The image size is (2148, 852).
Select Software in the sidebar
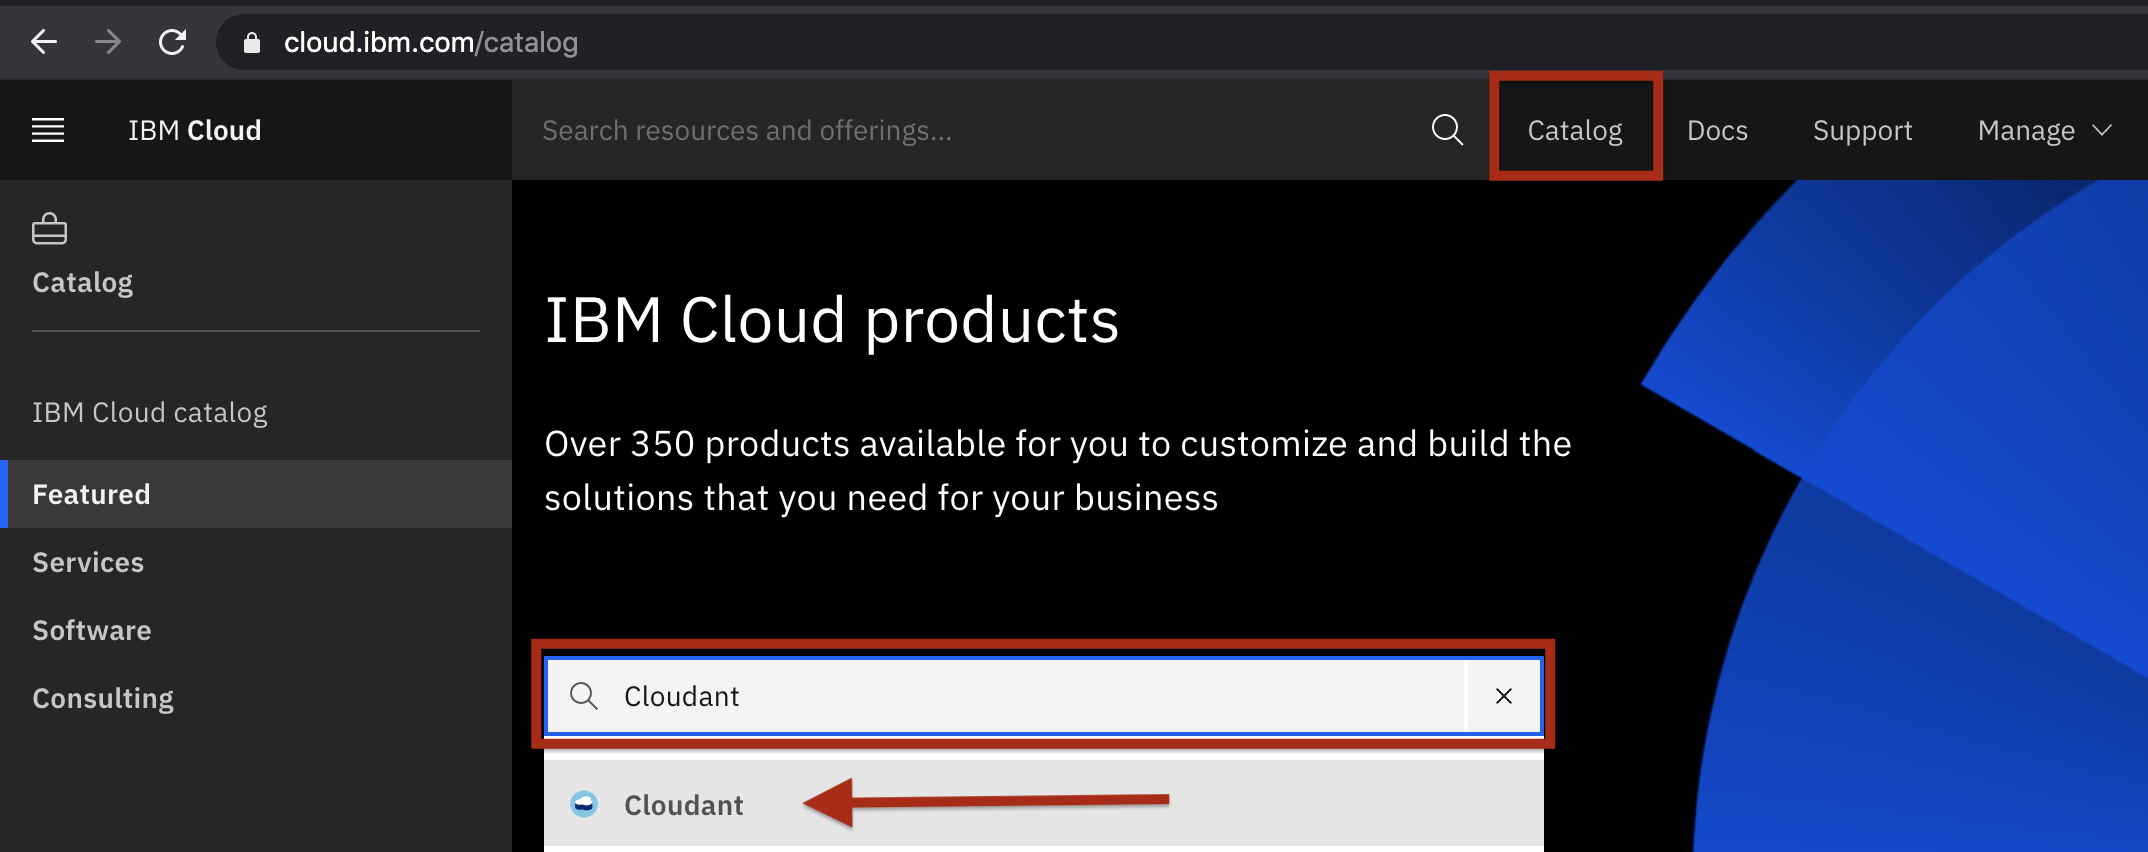pyautogui.click(x=256, y=630)
